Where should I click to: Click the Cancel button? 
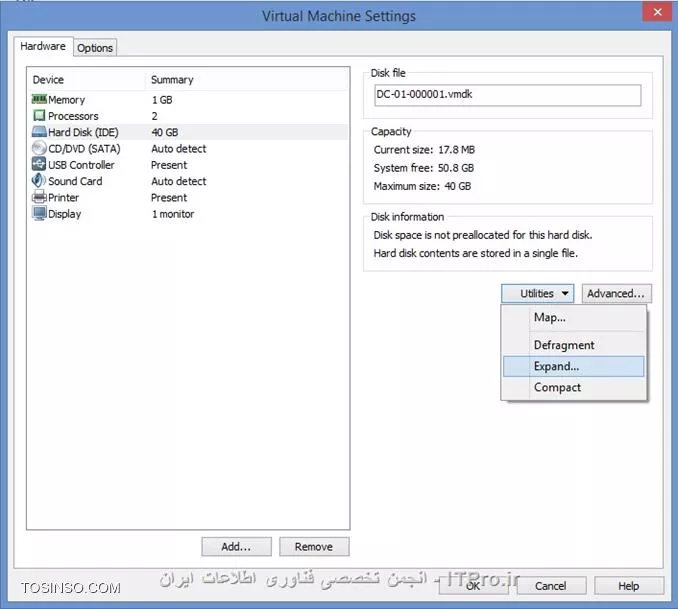click(x=551, y=586)
